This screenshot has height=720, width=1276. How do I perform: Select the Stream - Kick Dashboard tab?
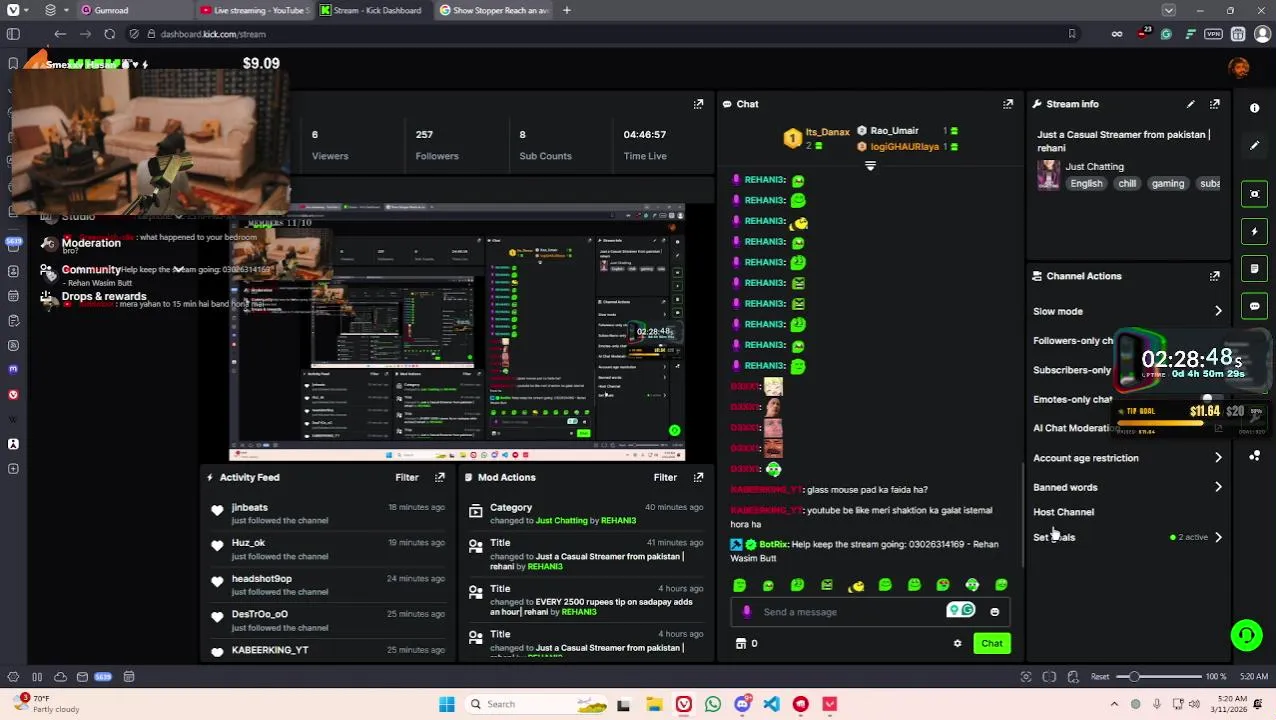[375, 10]
